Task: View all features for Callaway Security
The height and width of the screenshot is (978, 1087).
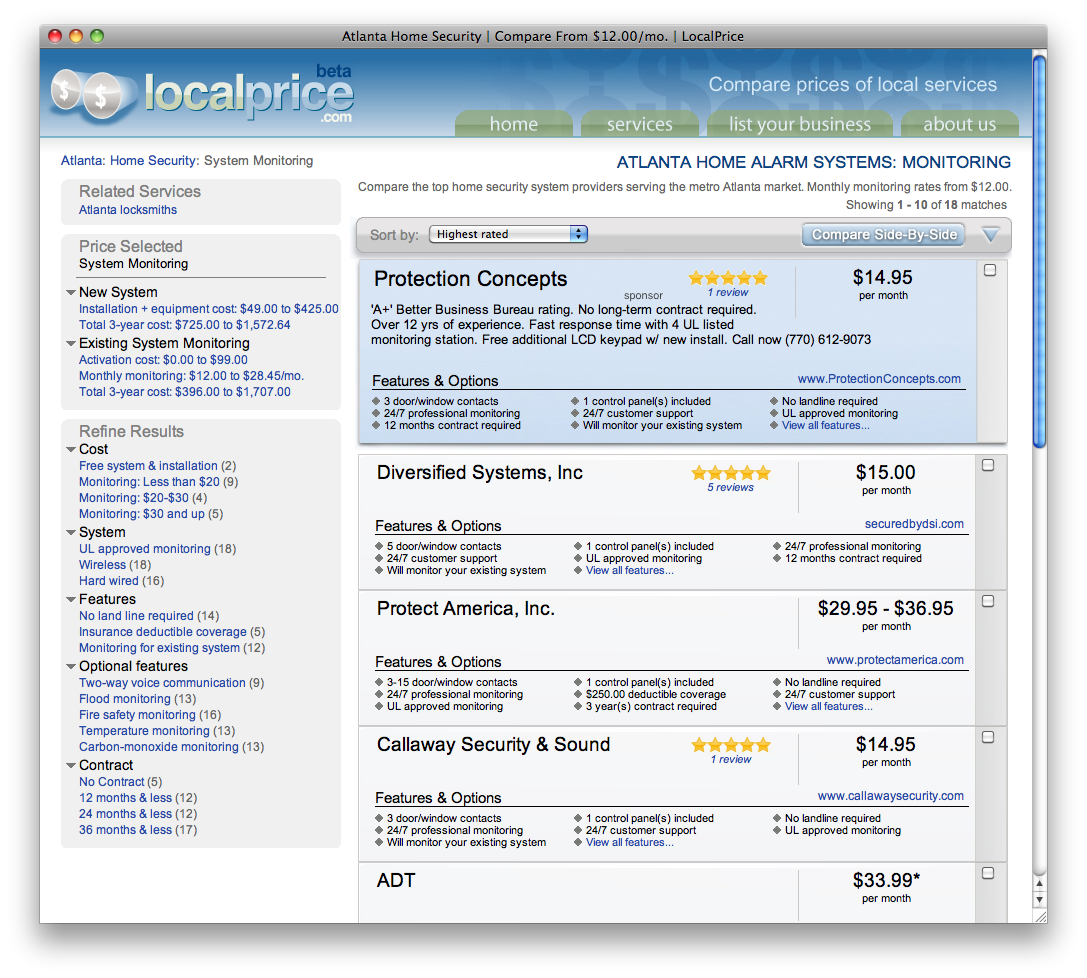Action: [x=629, y=842]
